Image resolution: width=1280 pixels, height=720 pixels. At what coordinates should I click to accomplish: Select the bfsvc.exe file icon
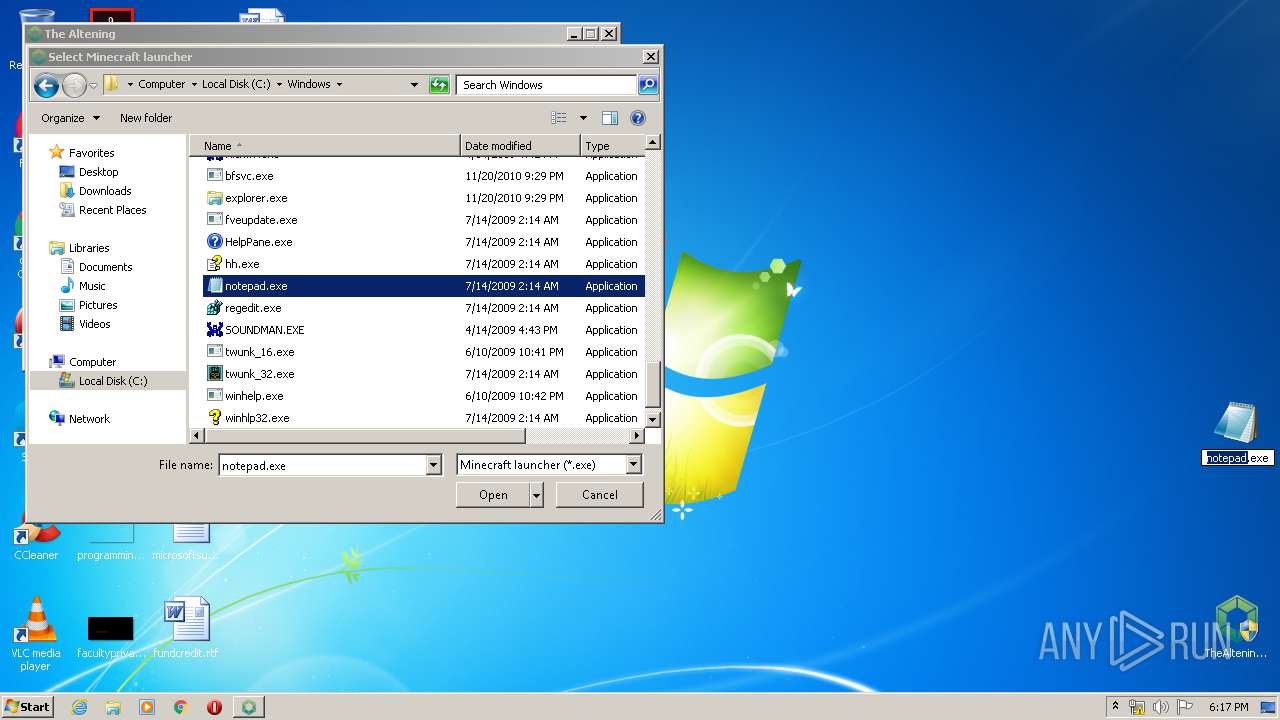click(x=214, y=175)
